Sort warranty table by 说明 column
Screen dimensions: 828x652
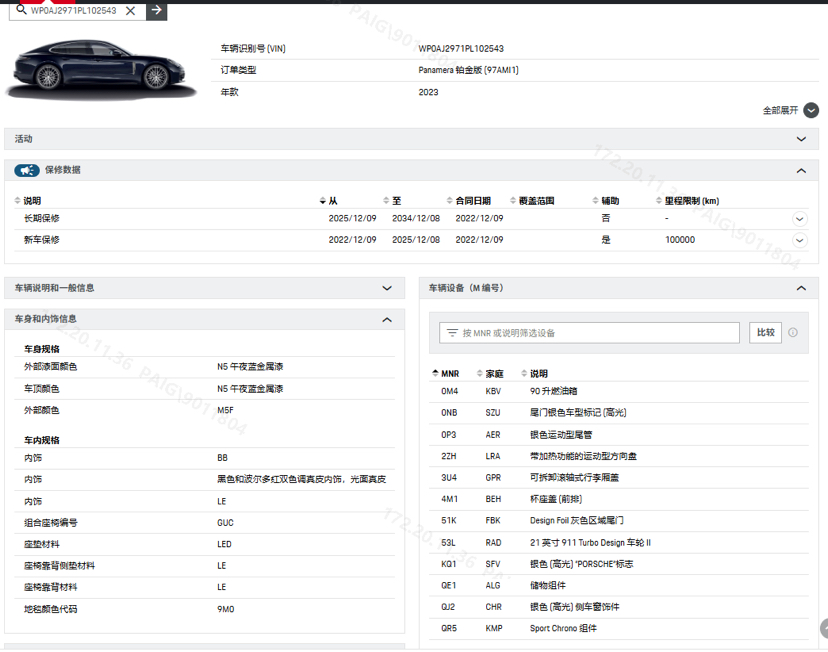point(27,201)
